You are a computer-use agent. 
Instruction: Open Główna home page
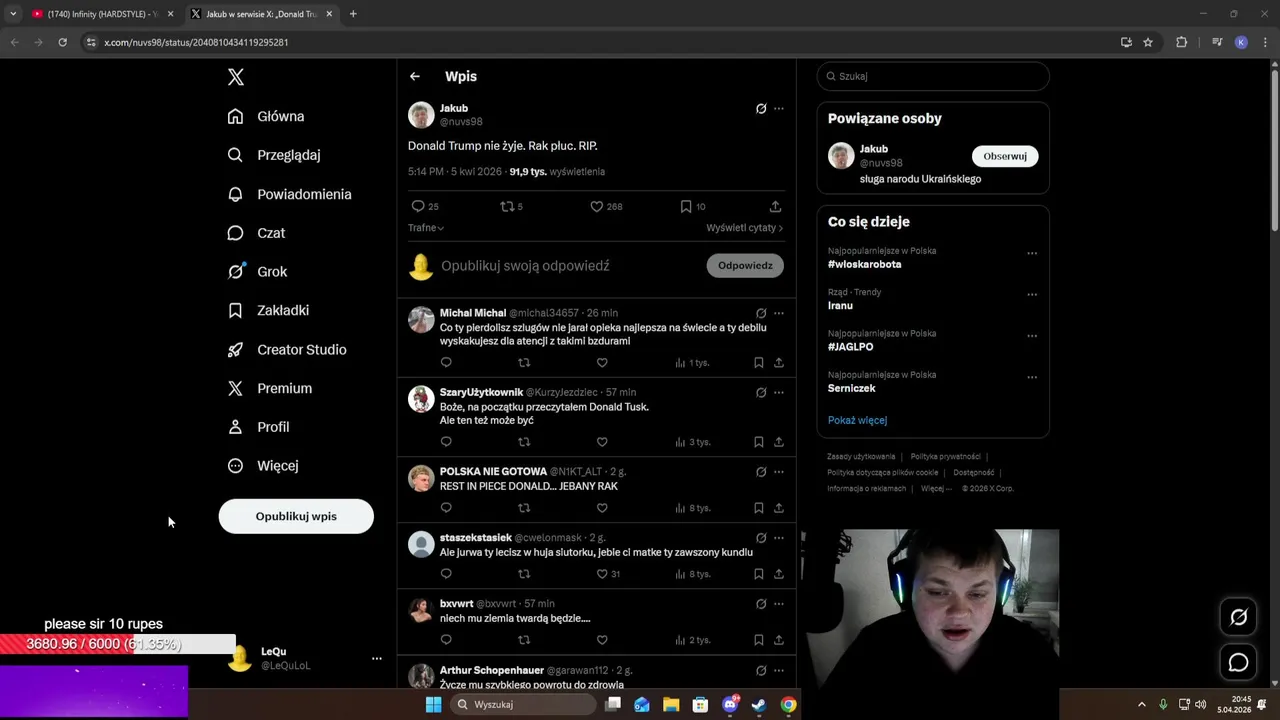(266, 116)
